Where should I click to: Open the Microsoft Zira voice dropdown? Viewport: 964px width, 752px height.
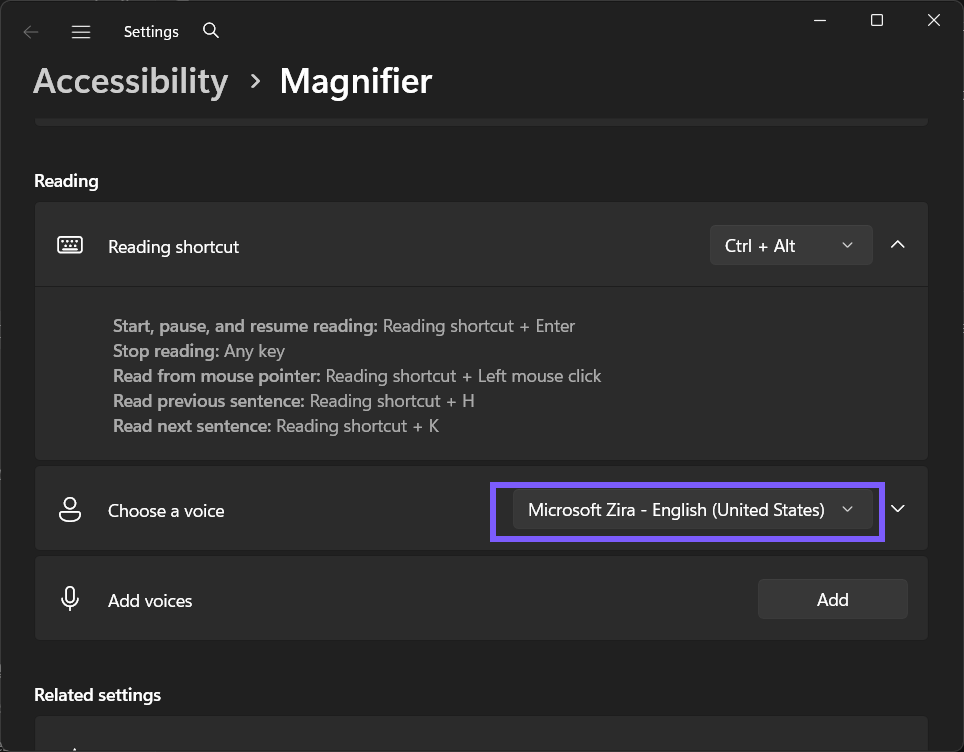pos(693,510)
